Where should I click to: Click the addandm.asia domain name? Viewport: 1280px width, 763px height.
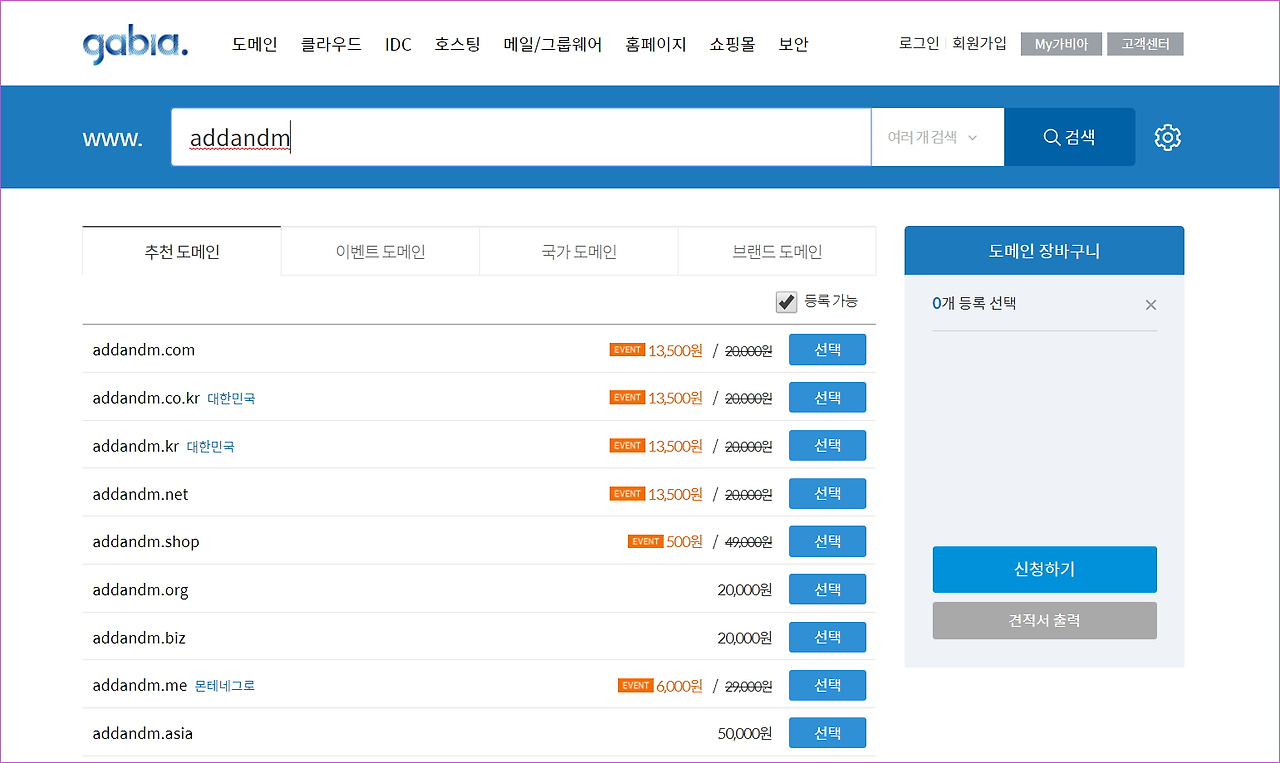point(142,733)
